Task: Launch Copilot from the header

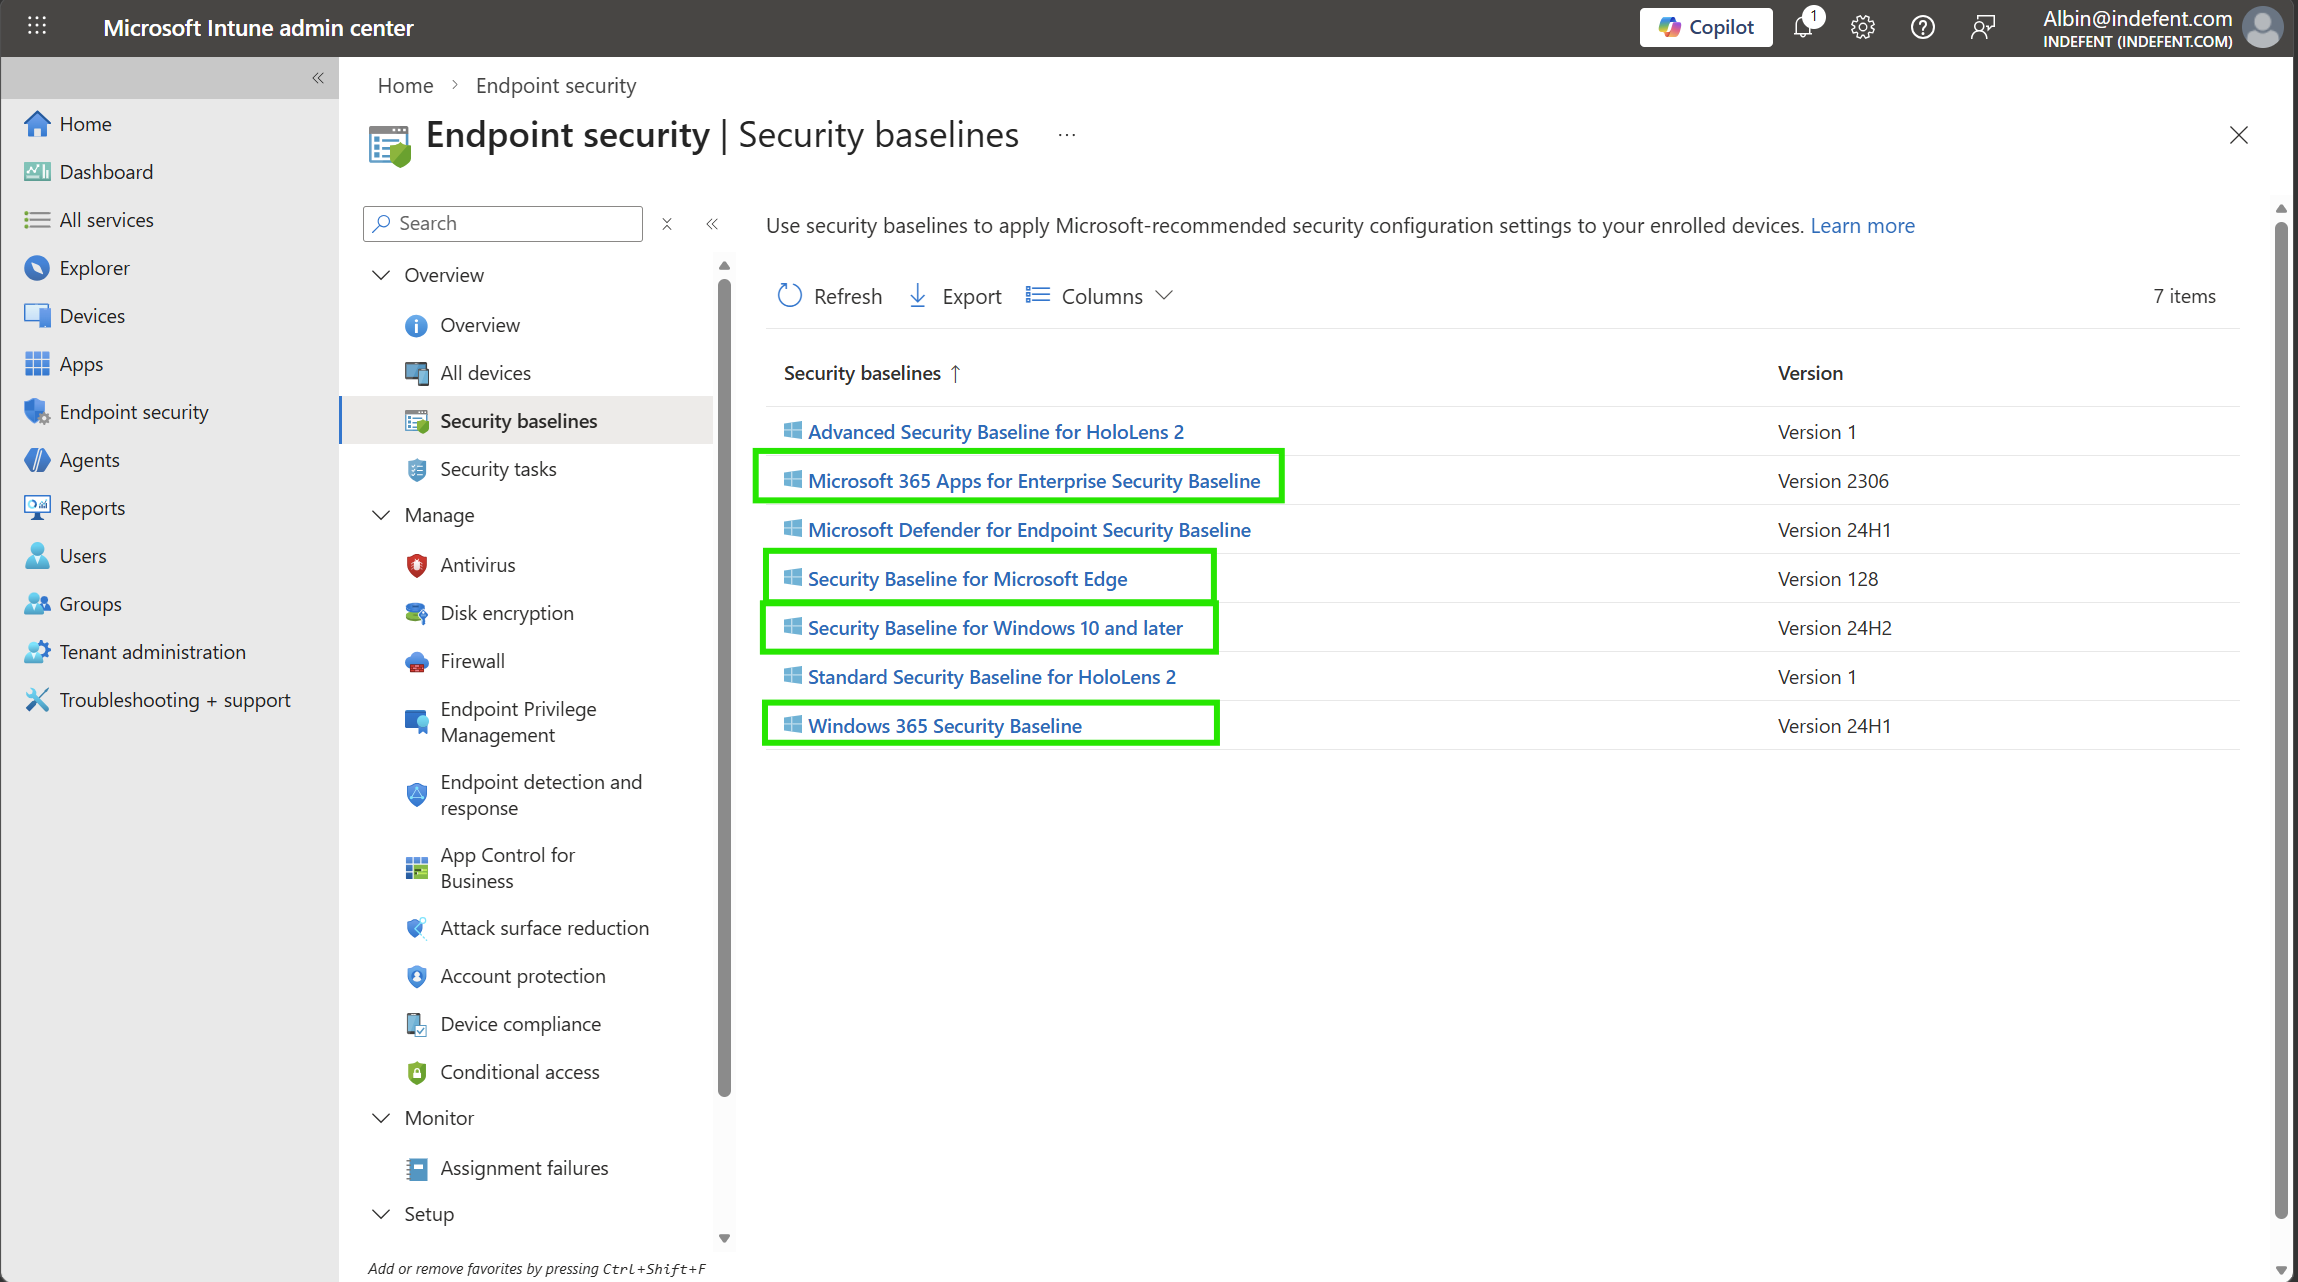Action: click(x=1706, y=27)
